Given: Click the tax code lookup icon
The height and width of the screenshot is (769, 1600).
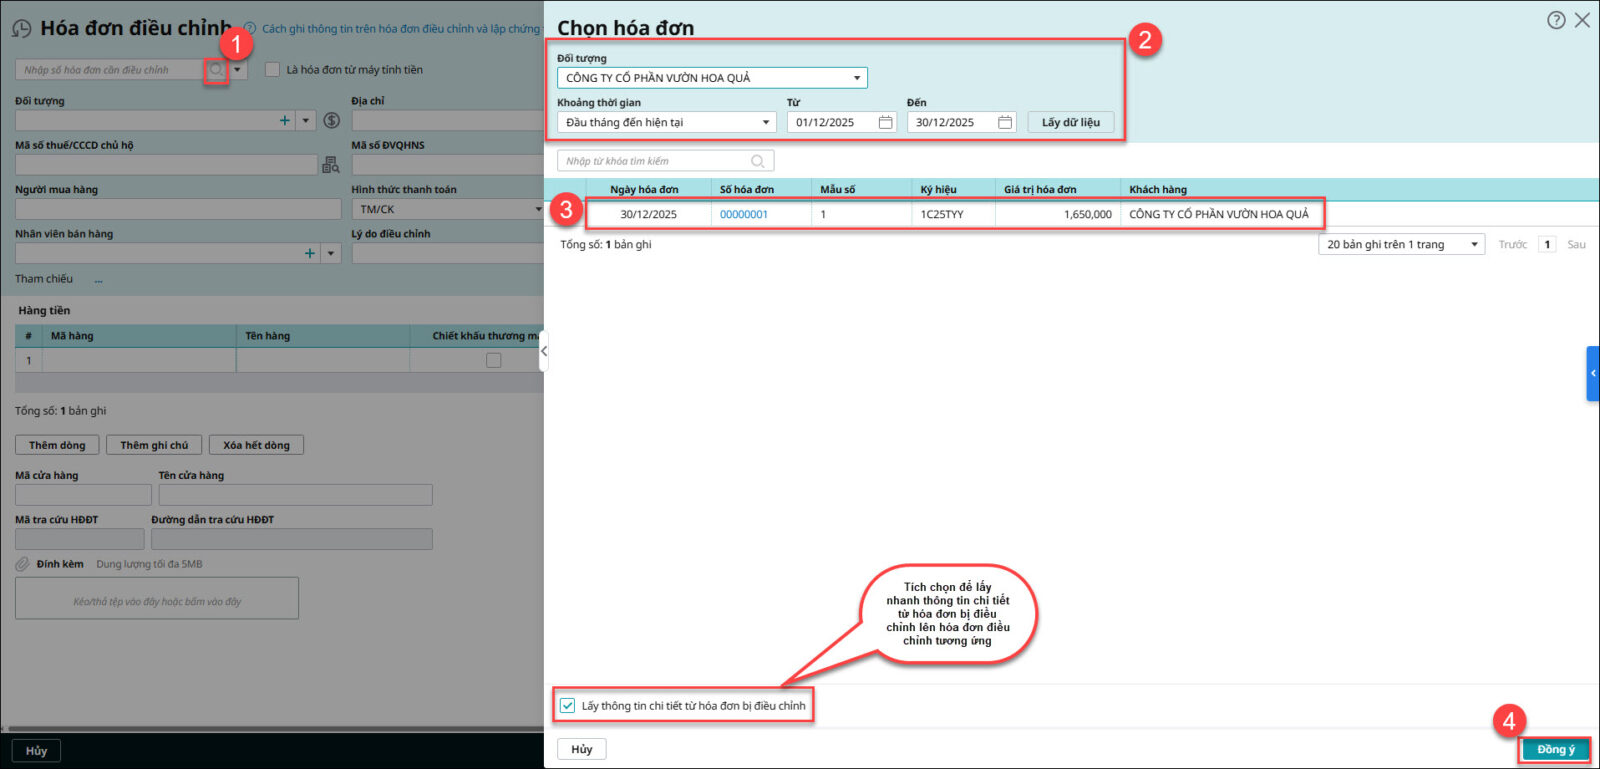Looking at the screenshot, I should [331, 165].
